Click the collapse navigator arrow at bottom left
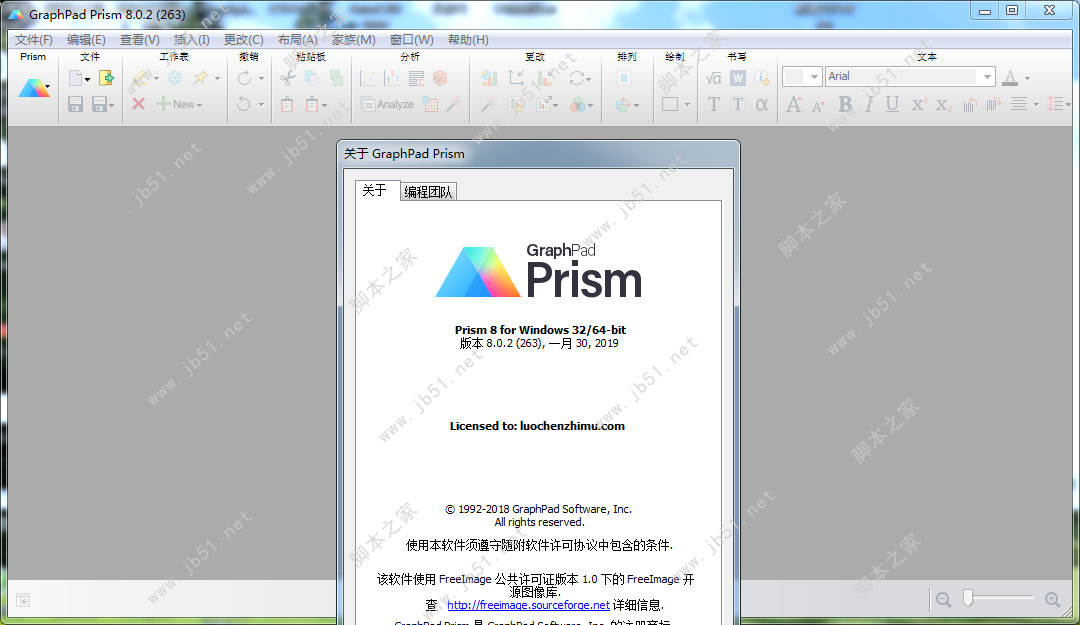This screenshot has height=625, width=1080. tap(23, 601)
